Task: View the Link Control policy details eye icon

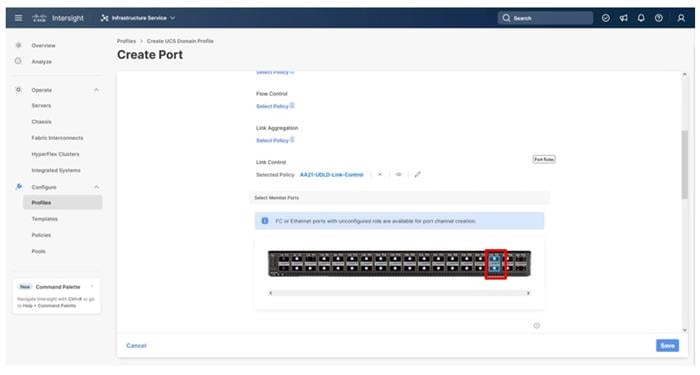Action: point(399,175)
